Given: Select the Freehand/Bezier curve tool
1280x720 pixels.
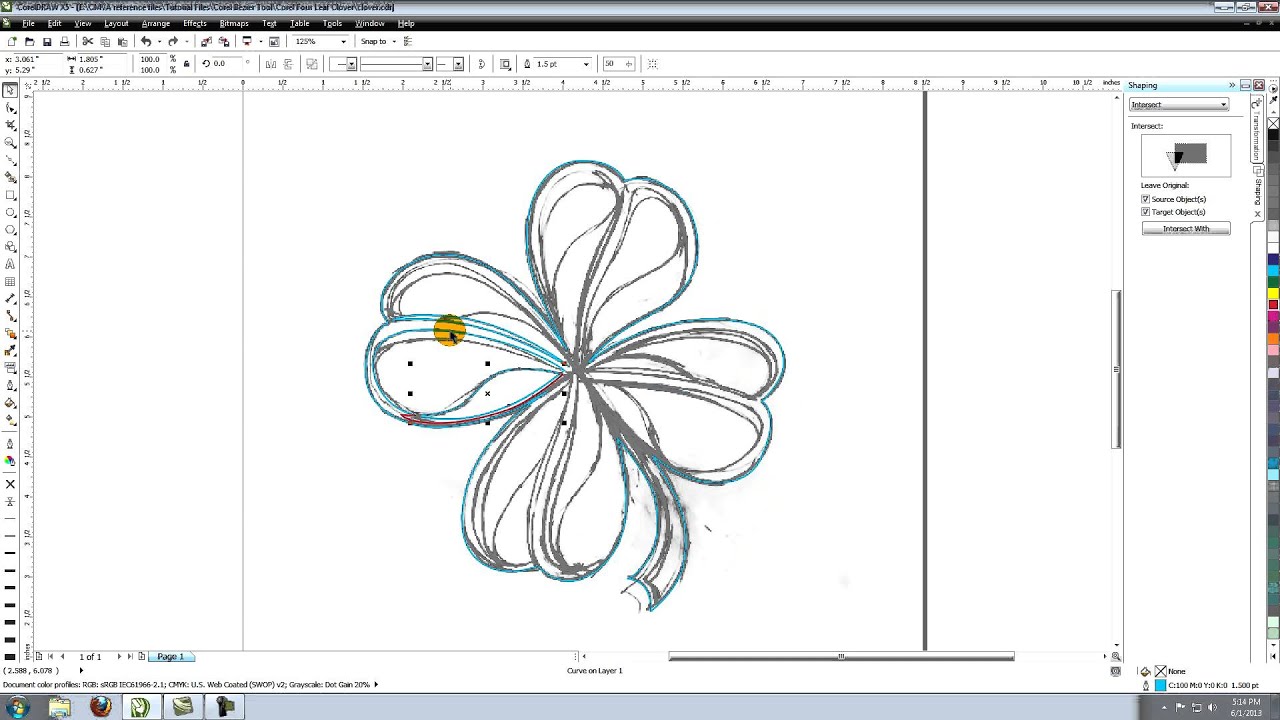Looking at the screenshot, I should point(11,160).
